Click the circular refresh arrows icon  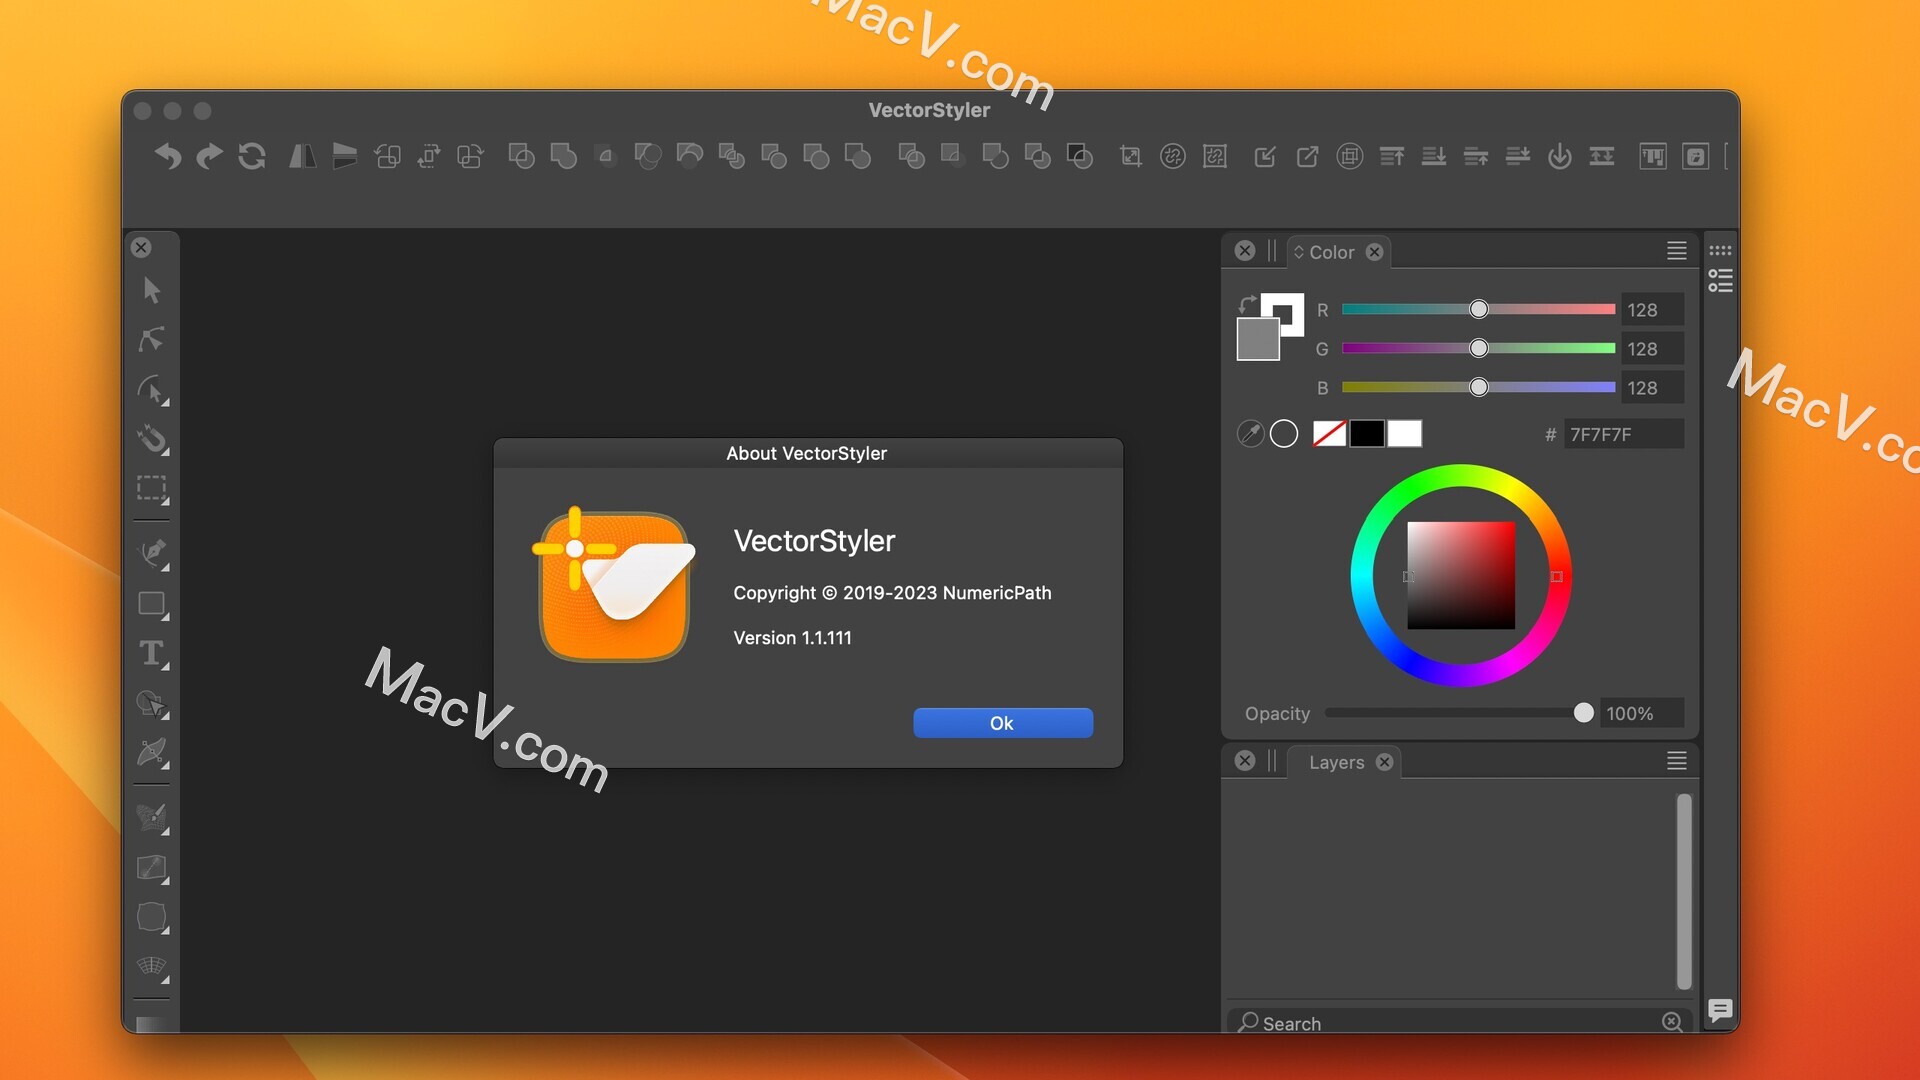[252, 156]
